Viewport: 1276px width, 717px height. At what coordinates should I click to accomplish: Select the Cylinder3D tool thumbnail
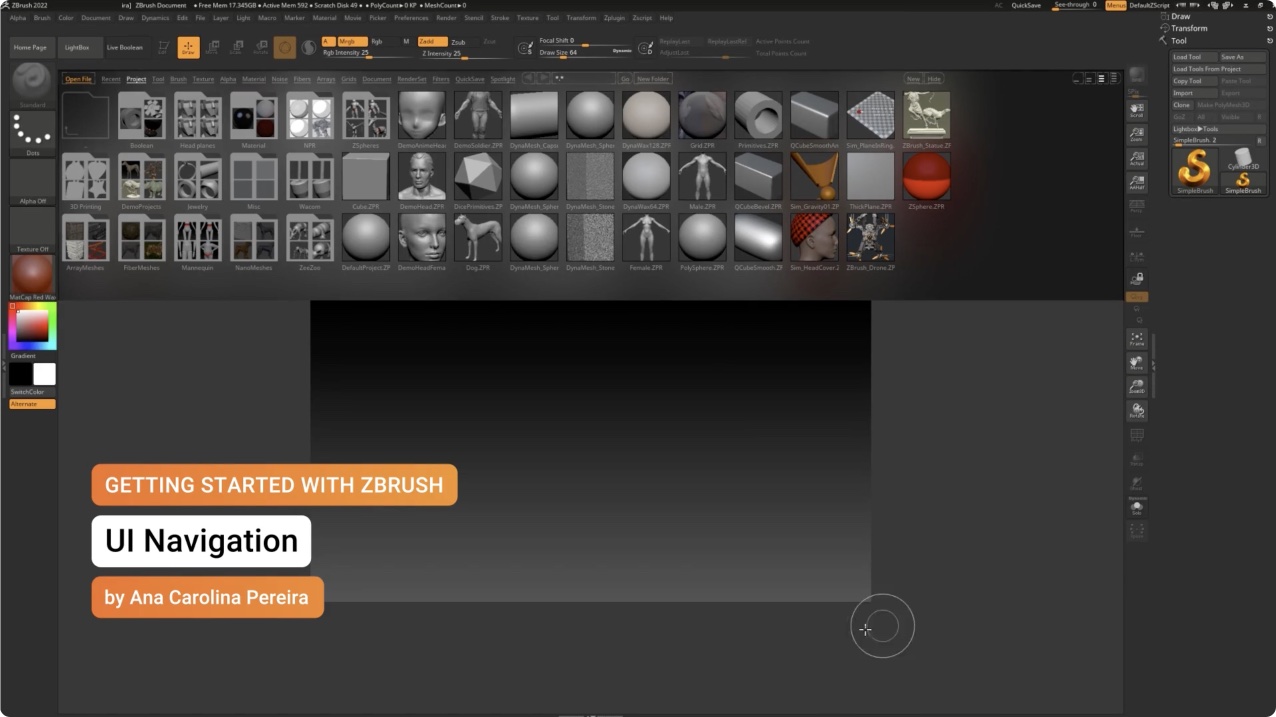click(1243, 158)
